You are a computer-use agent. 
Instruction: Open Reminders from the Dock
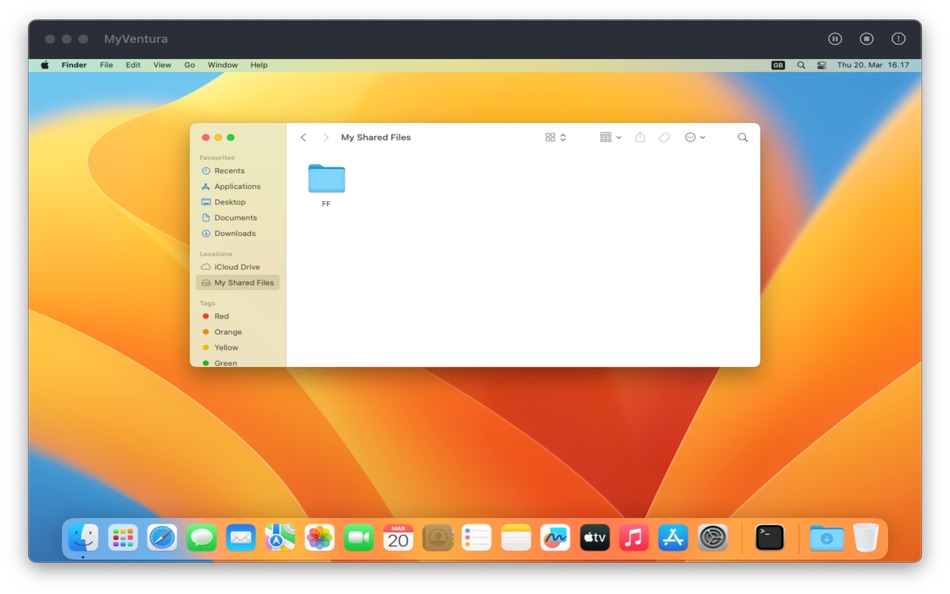(x=476, y=537)
